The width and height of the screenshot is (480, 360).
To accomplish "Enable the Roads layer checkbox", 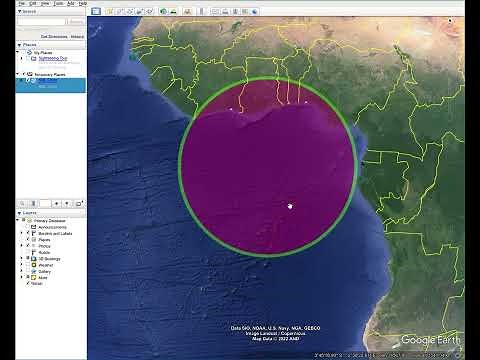I will click(x=28, y=252).
